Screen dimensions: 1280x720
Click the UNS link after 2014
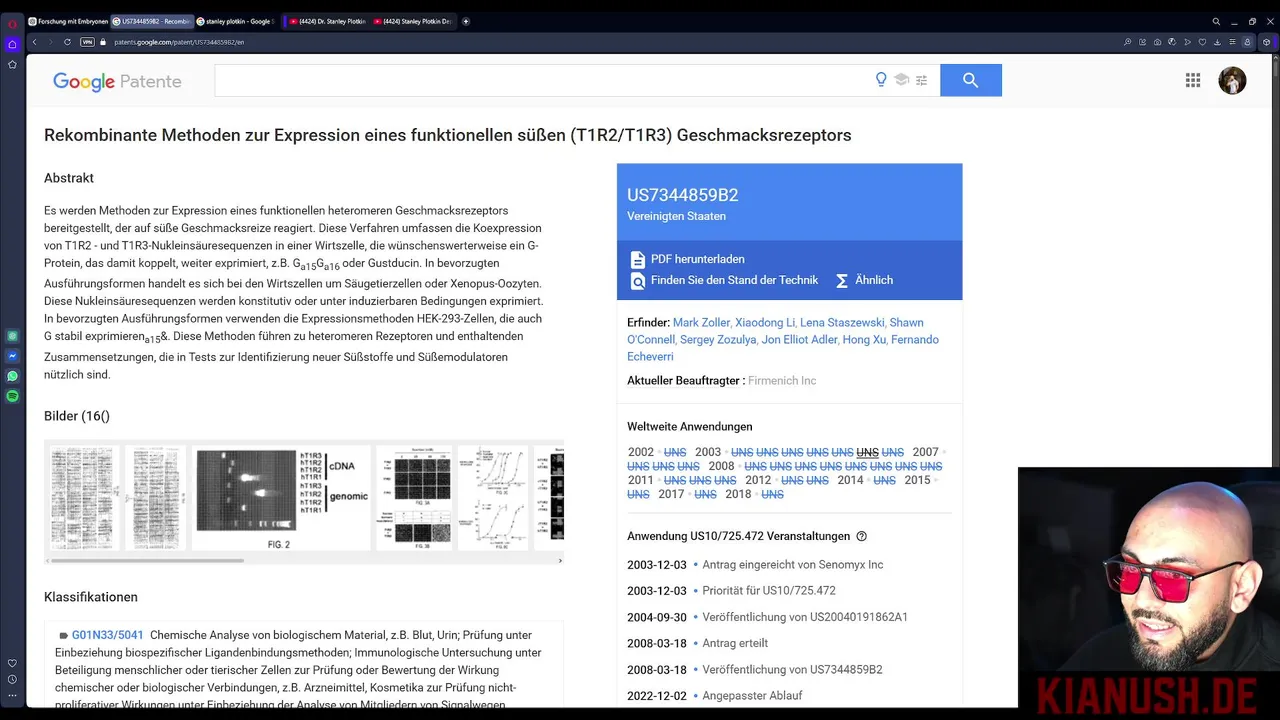[884, 481]
